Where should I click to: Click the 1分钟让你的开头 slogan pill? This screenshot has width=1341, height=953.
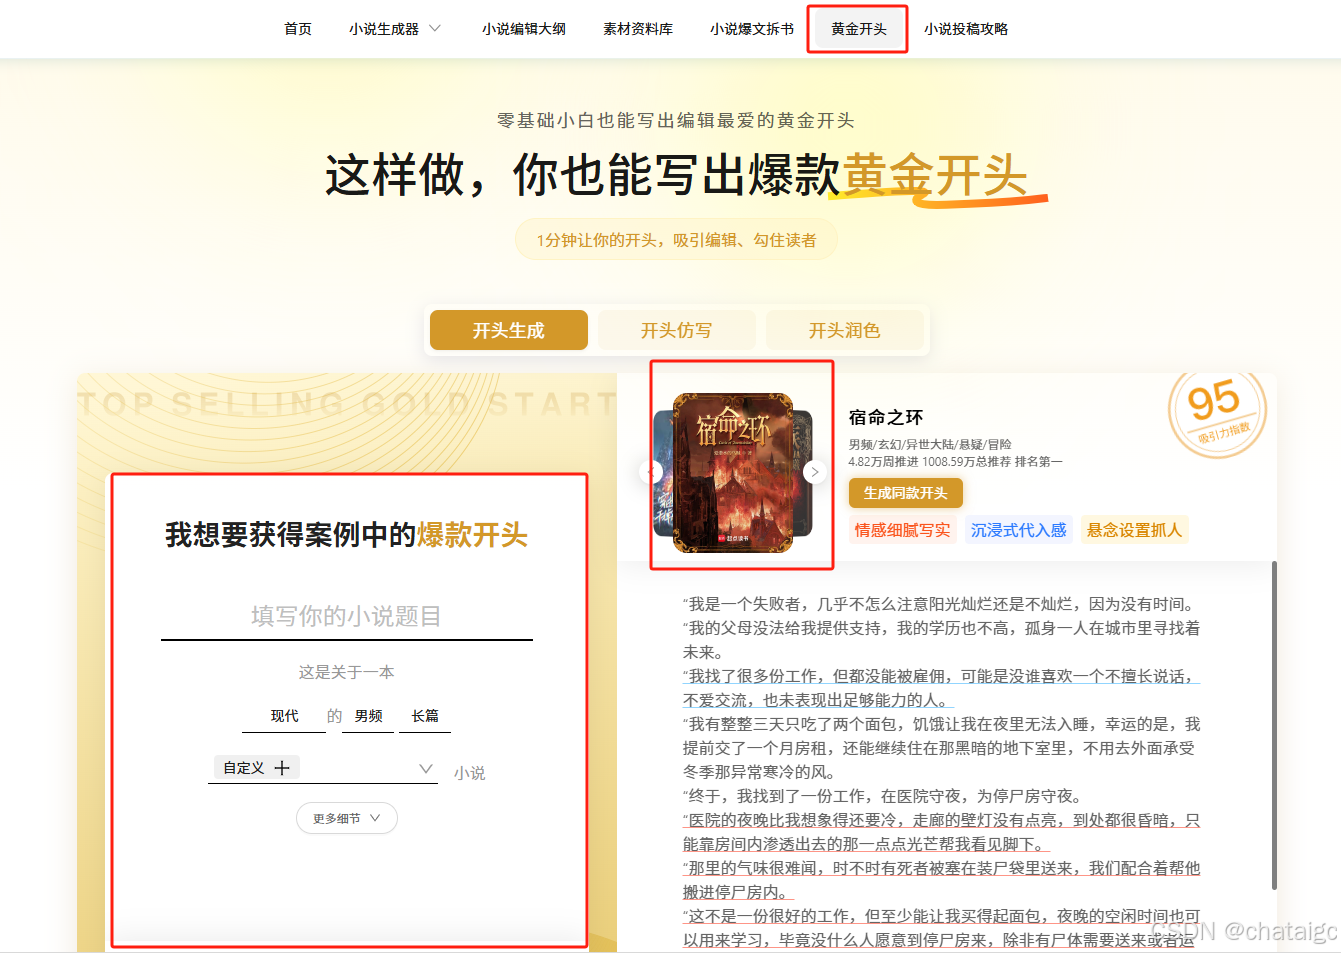click(676, 240)
